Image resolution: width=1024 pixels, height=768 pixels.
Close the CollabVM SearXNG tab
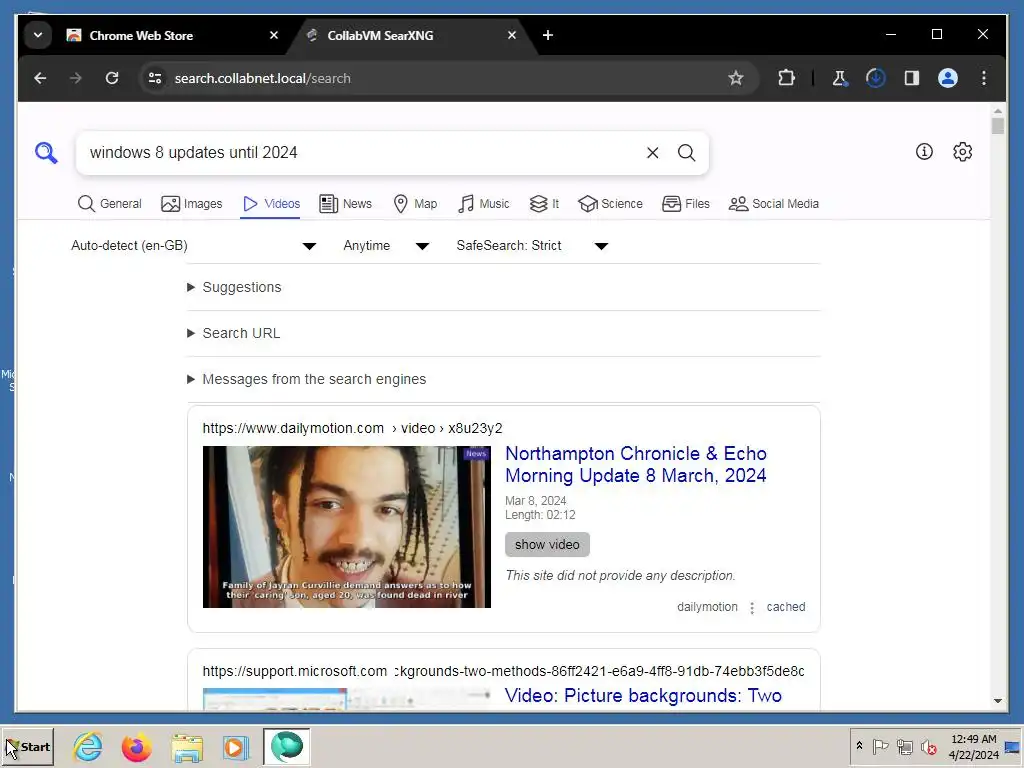tap(511, 35)
